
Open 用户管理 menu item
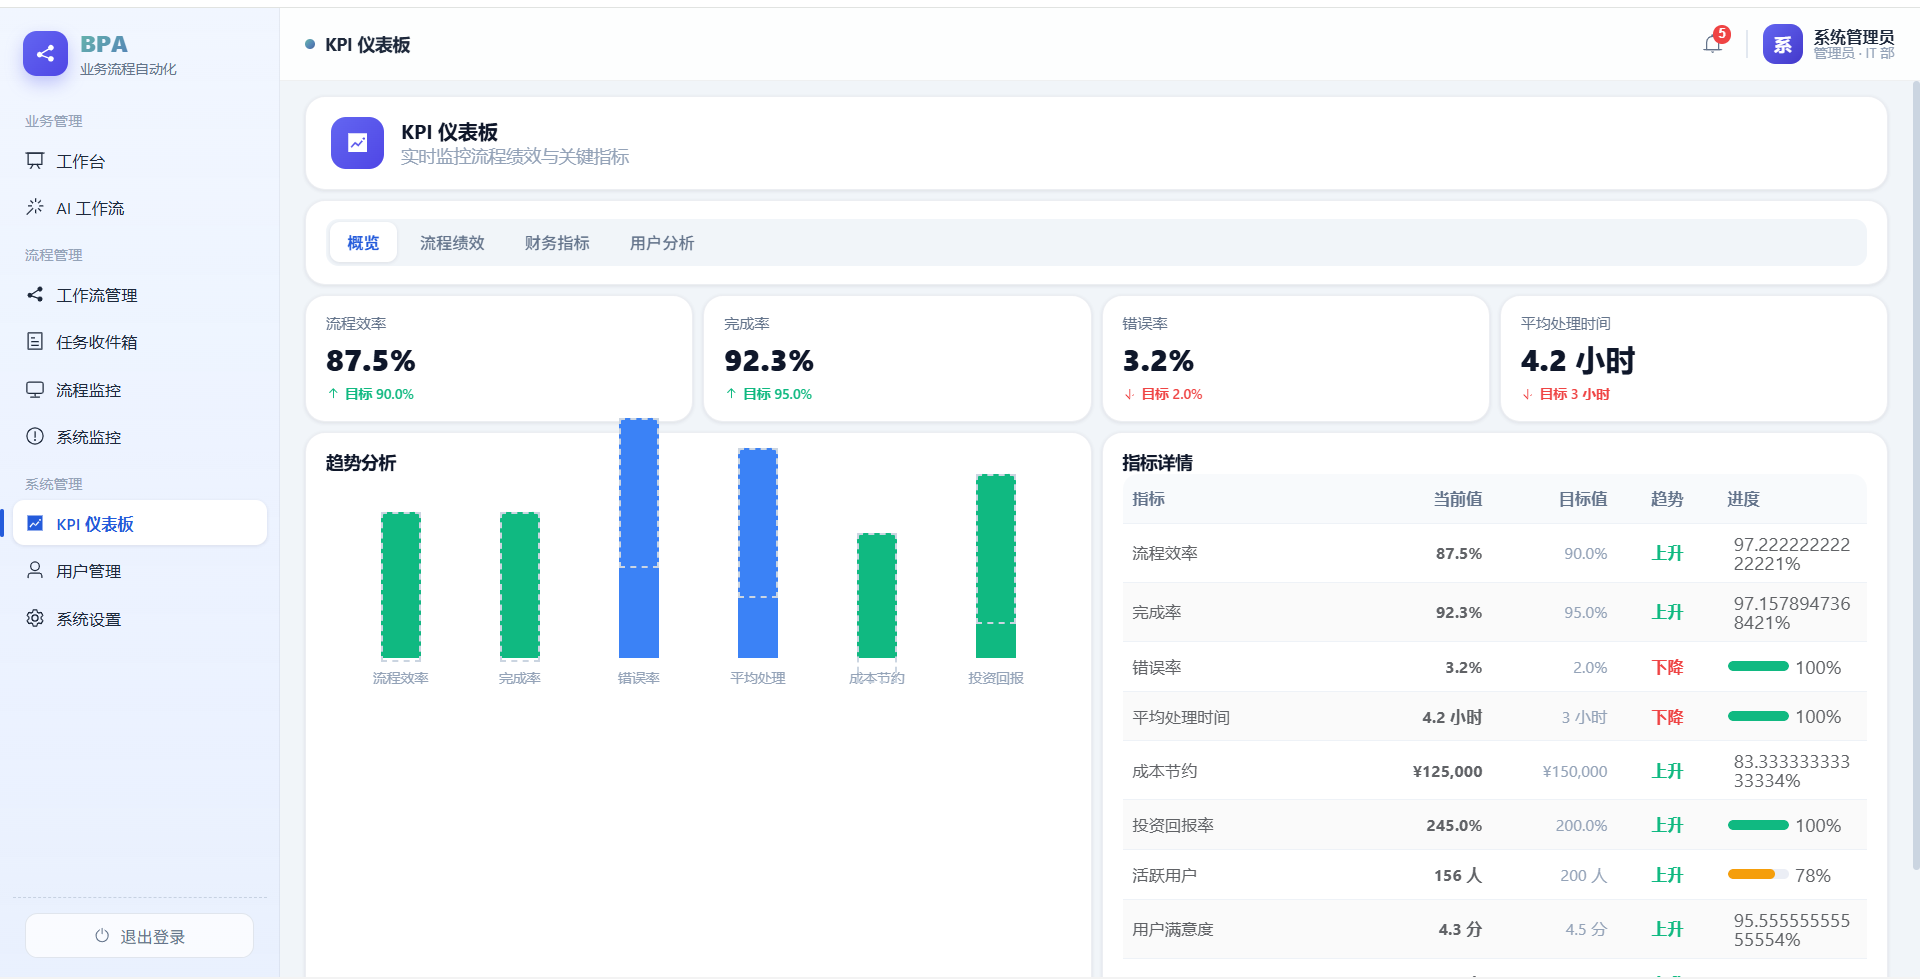pyautogui.click(x=140, y=571)
